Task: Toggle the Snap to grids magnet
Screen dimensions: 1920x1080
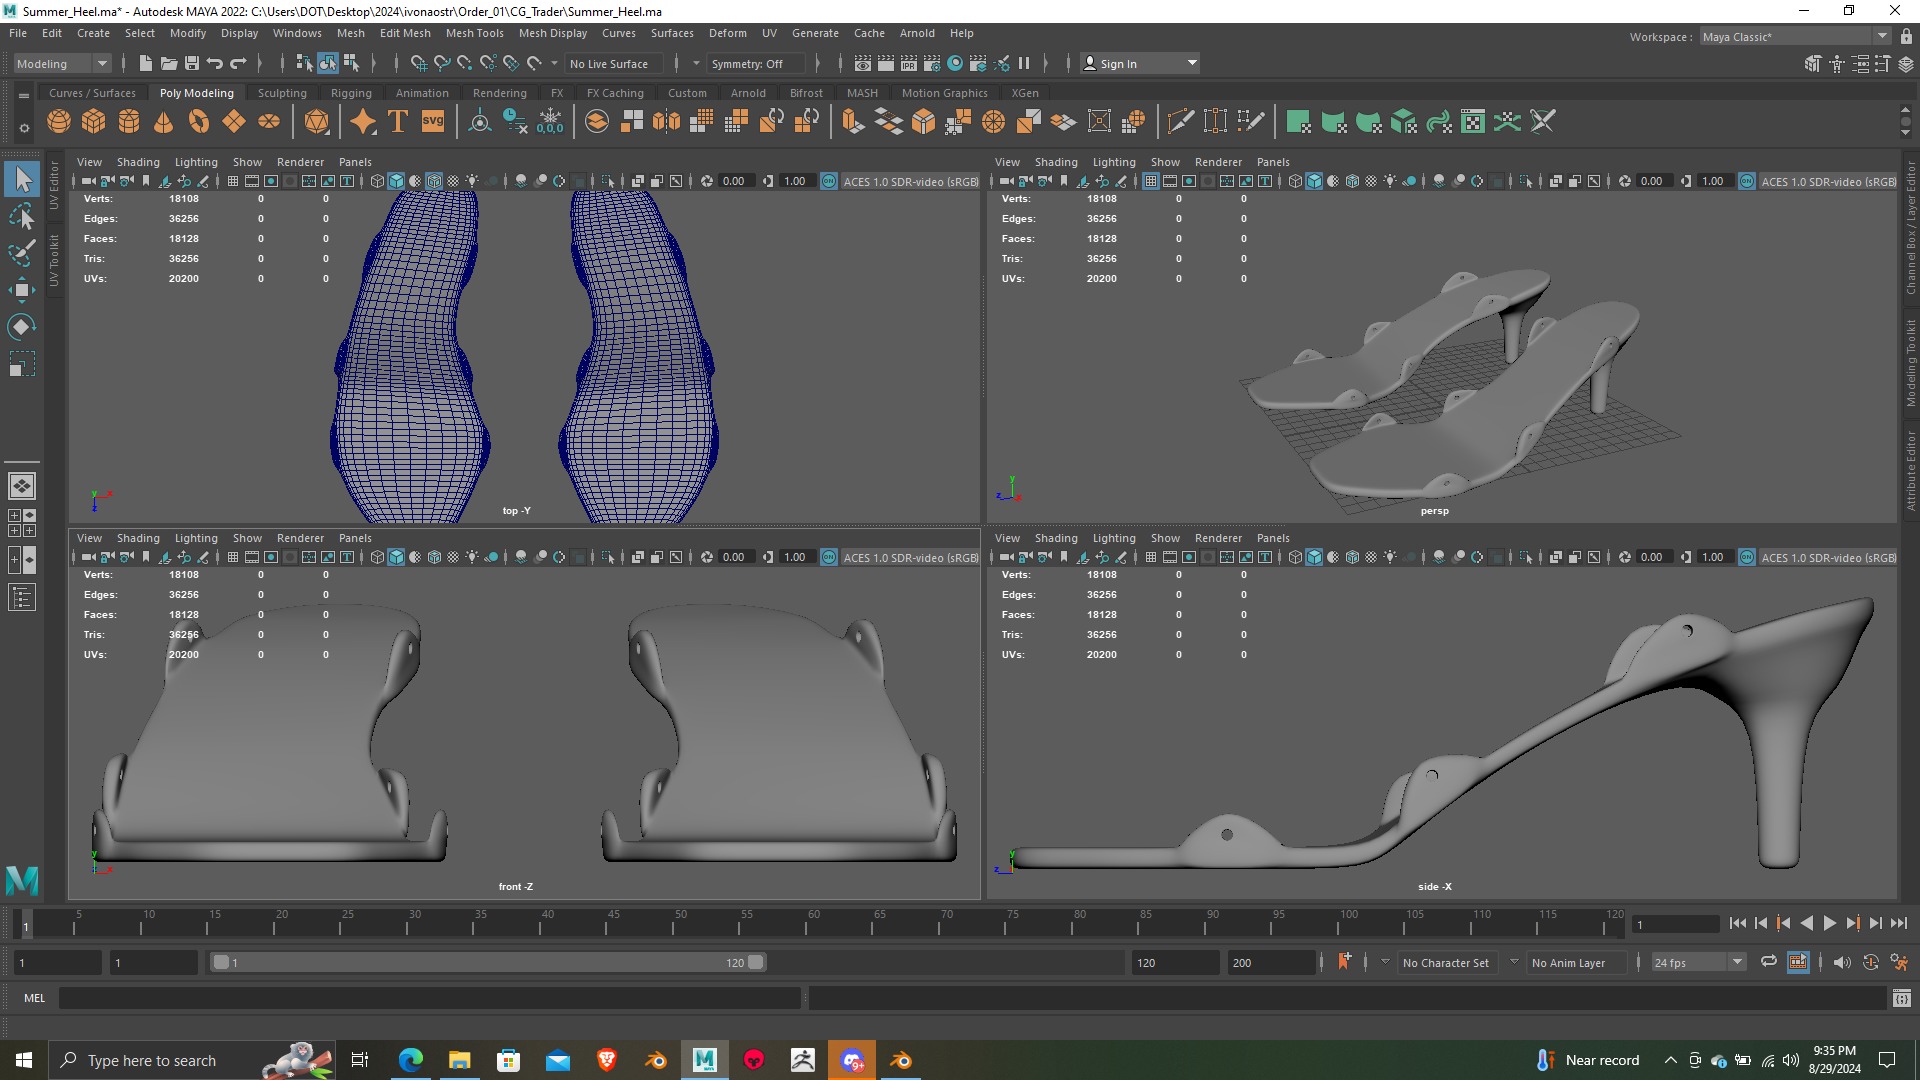Action: [x=419, y=63]
